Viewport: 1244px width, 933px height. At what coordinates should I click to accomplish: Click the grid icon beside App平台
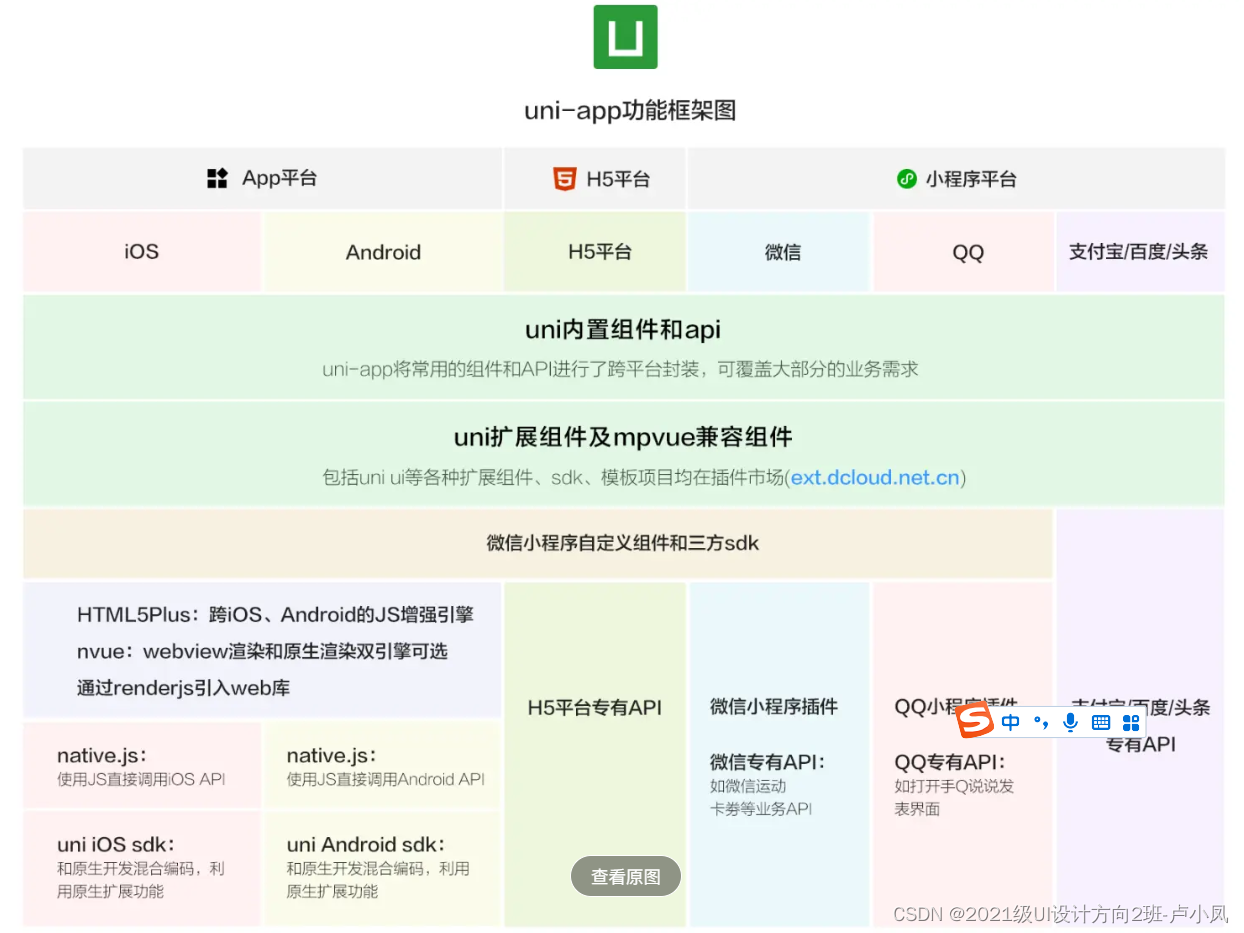pyautogui.click(x=217, y=178)
